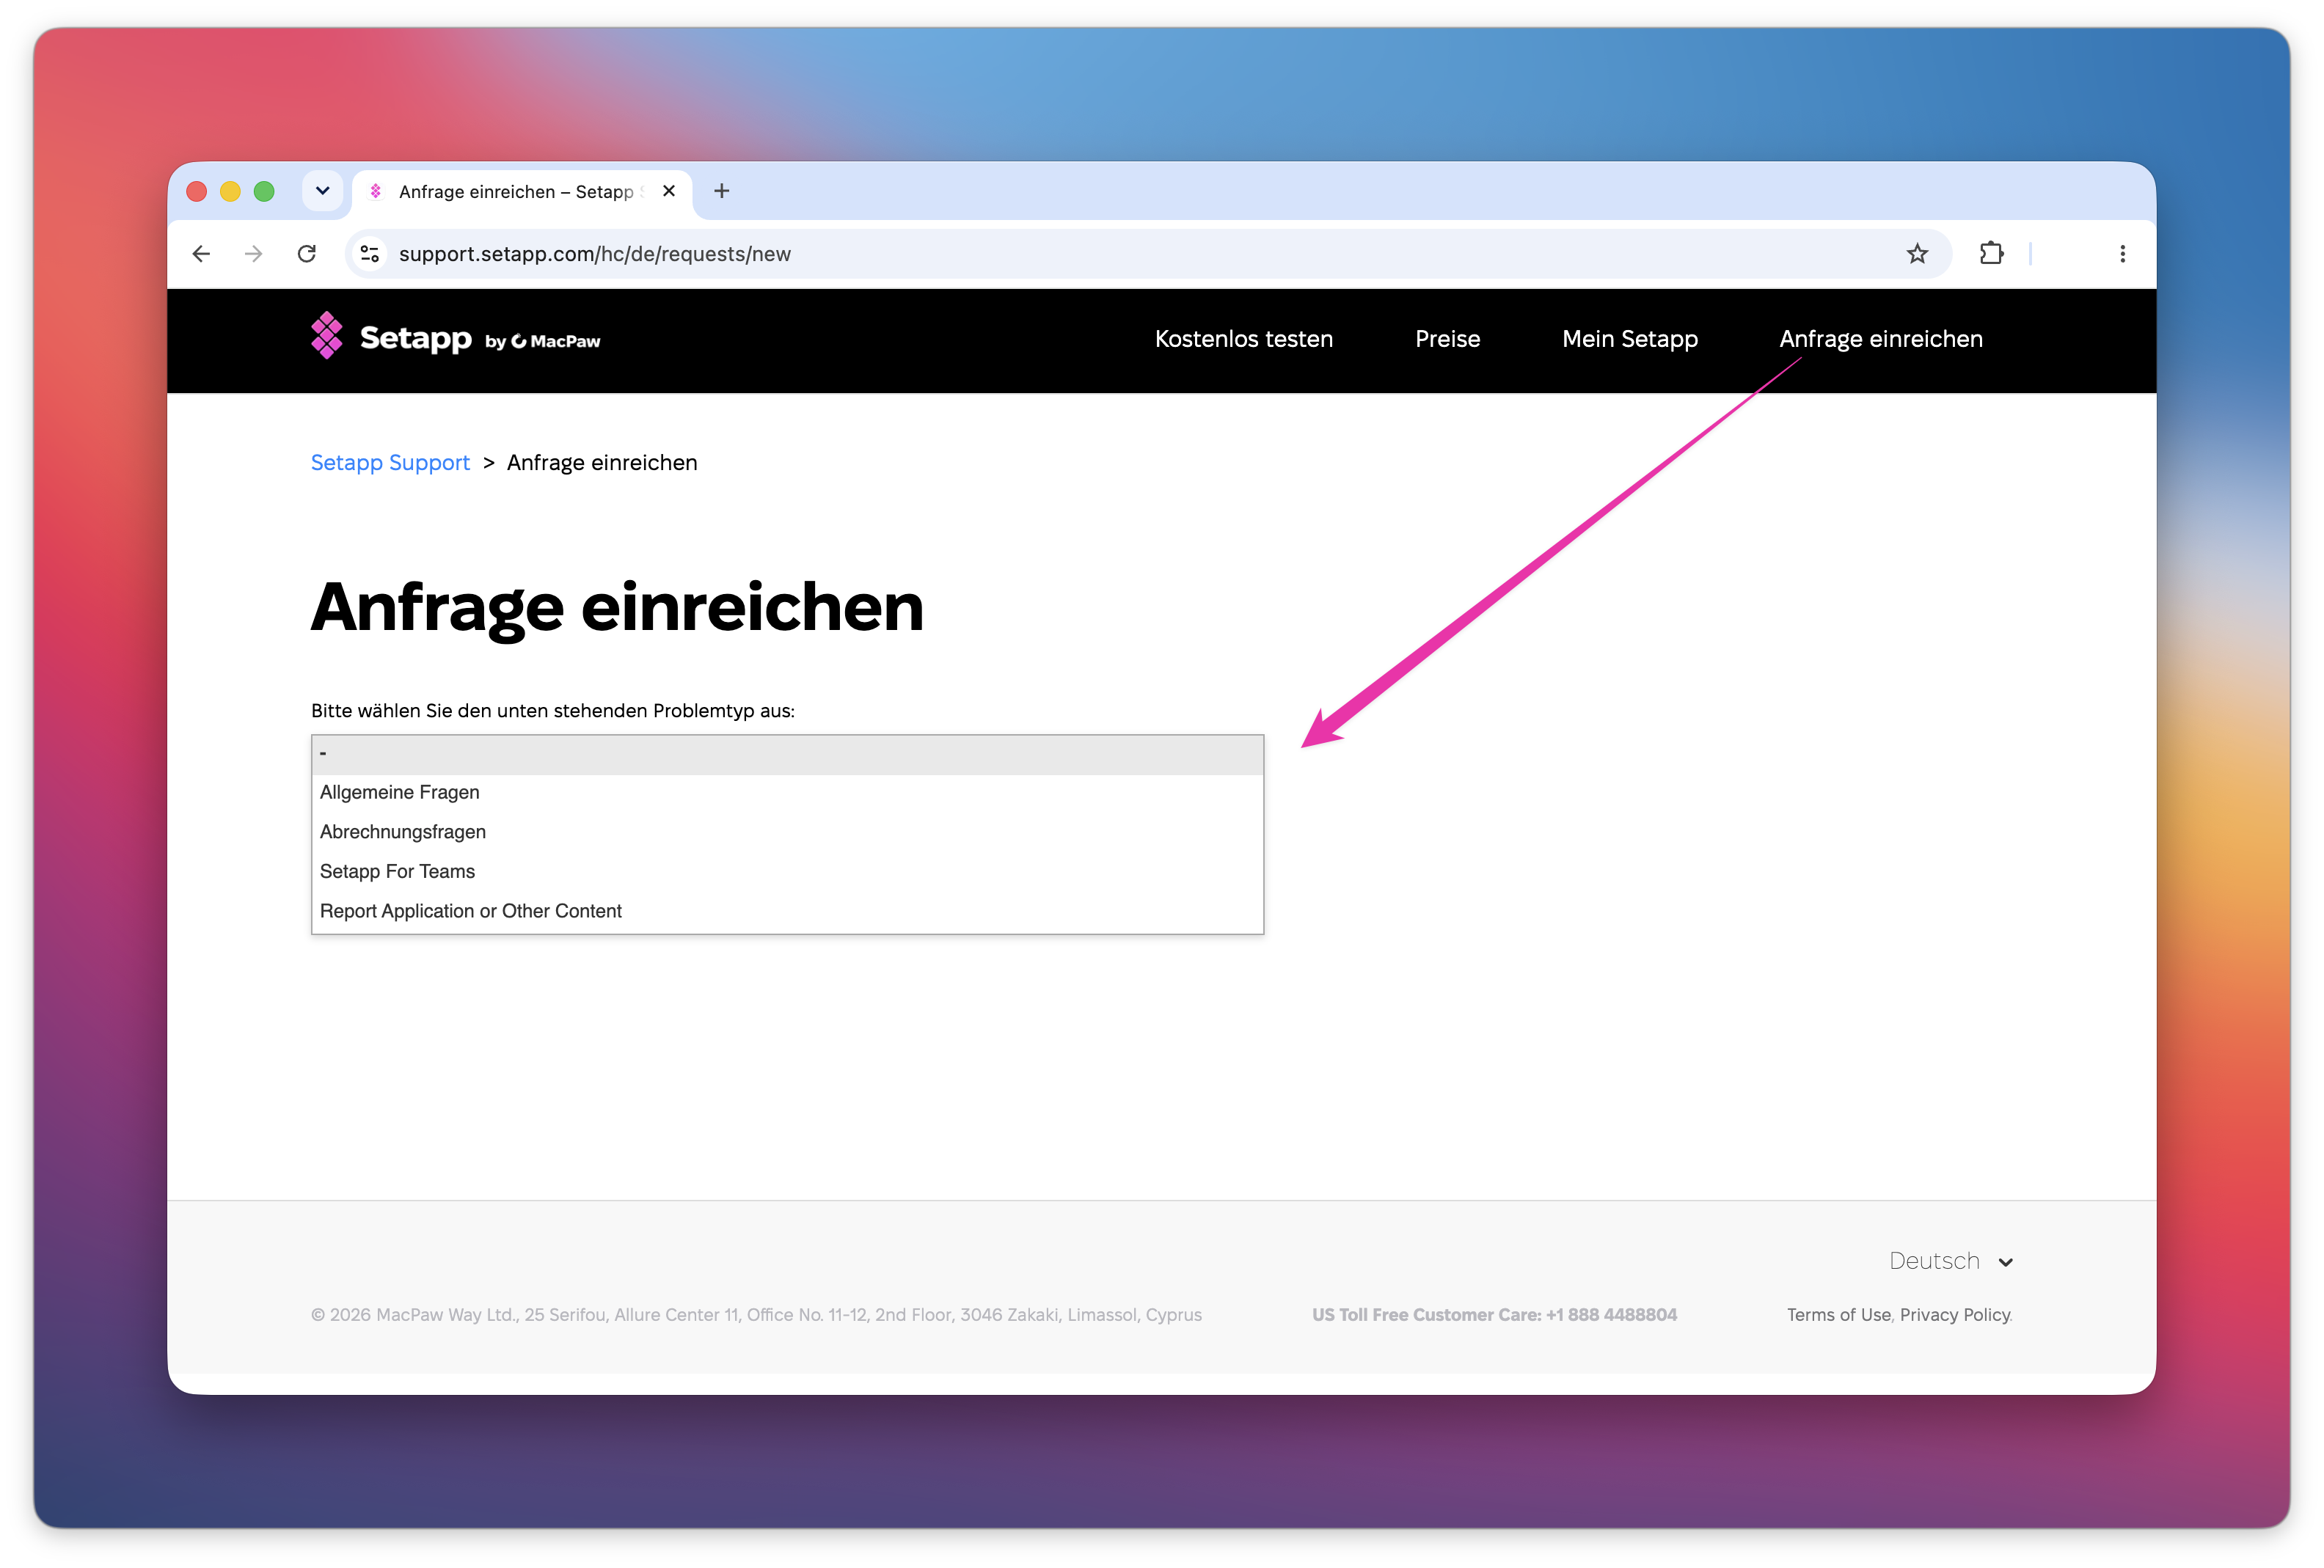2324x1568 pixels.
Task: Open the Terms of Use link
Action: point(1838,1315)
